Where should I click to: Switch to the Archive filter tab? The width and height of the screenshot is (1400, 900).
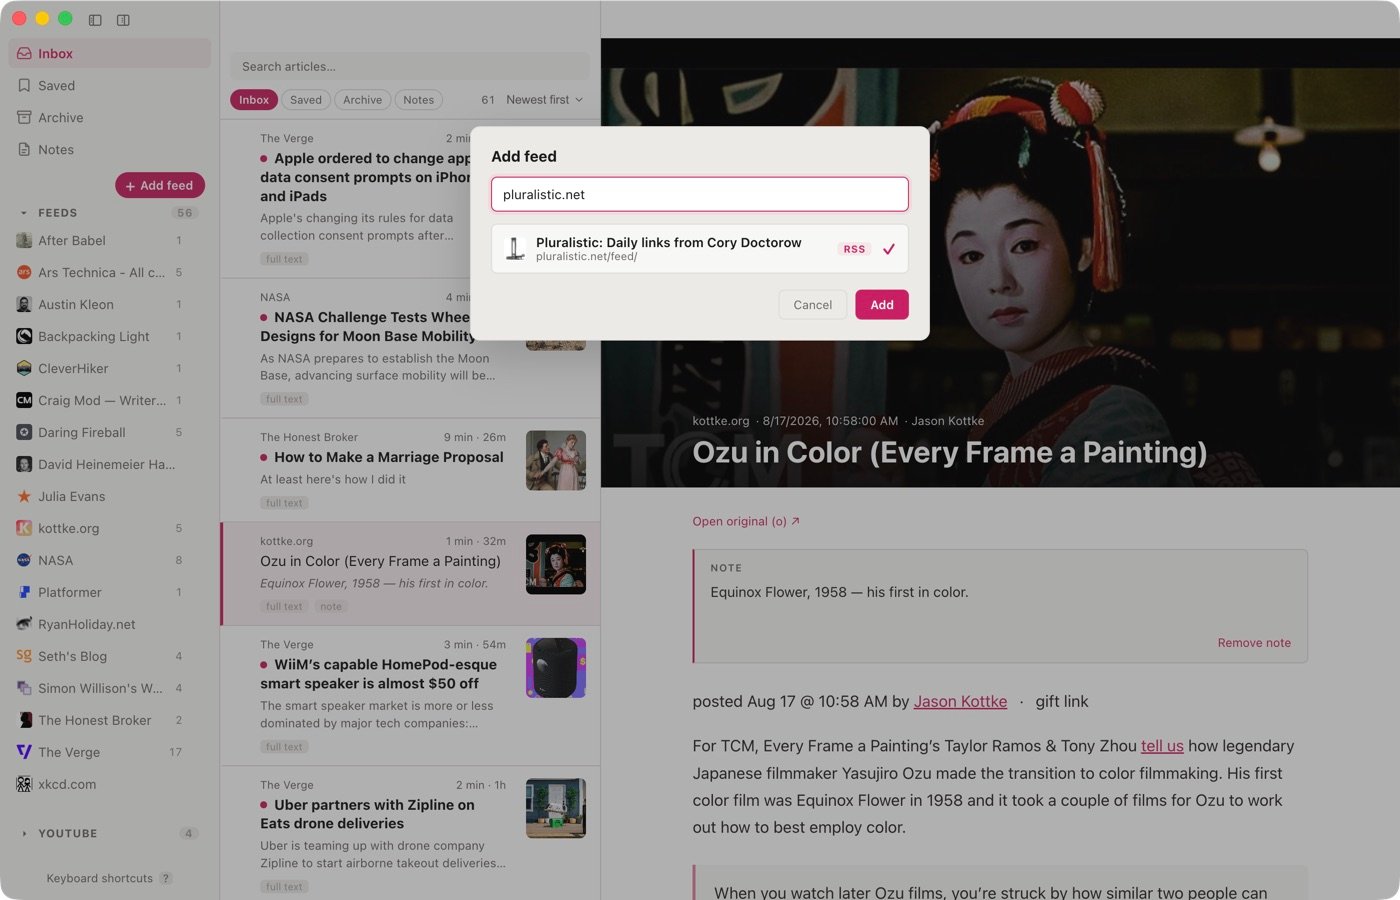coord(362,100)
